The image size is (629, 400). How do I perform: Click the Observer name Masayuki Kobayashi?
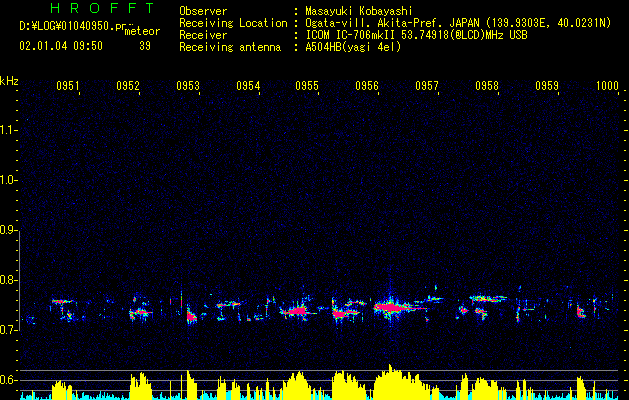pyautogui.click(x=358, y=11)
